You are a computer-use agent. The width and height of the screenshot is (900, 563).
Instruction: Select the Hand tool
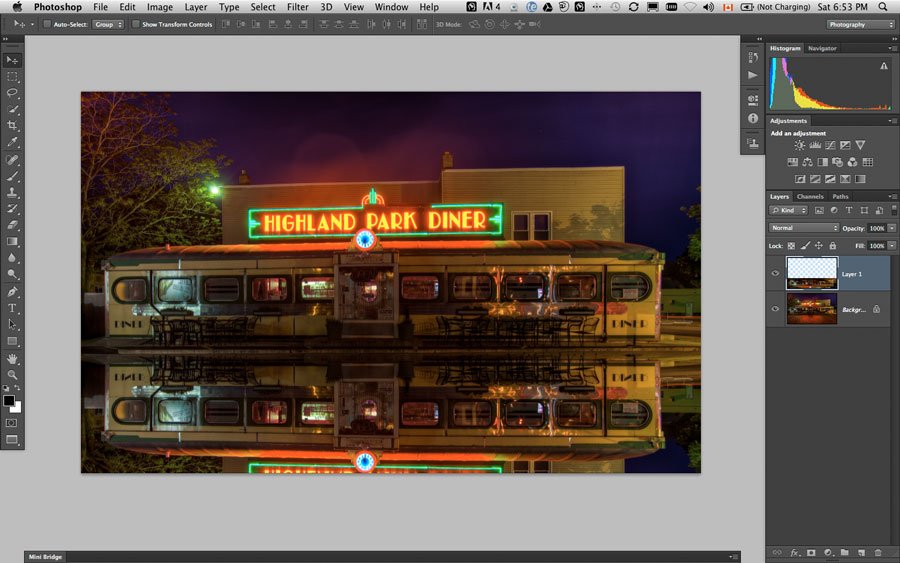pos(12,359)
